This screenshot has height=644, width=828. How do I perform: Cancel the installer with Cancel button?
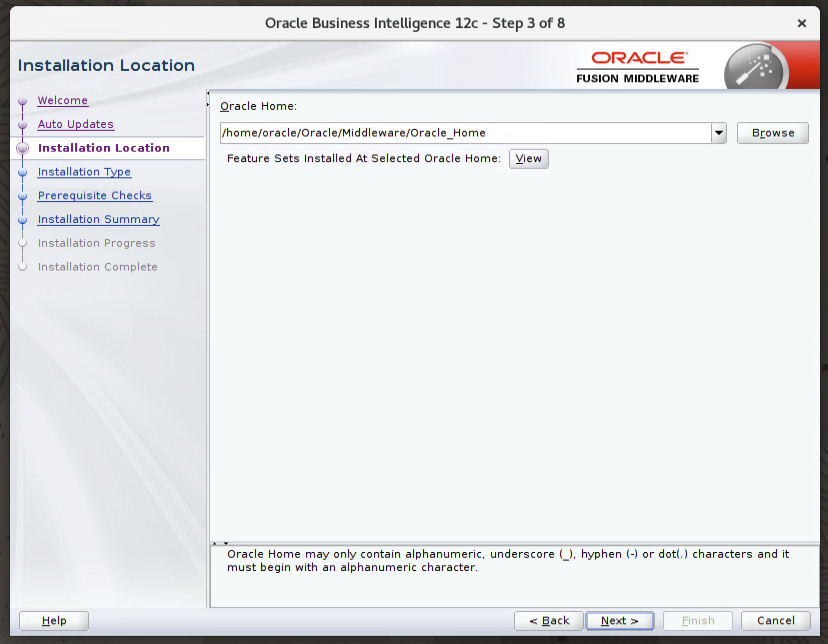776,621
